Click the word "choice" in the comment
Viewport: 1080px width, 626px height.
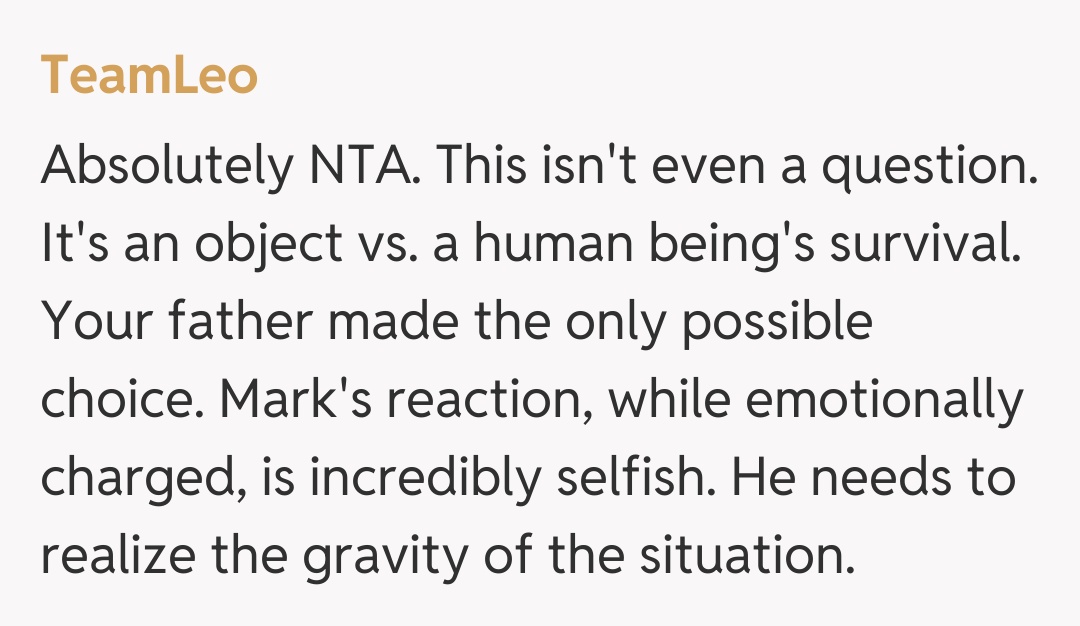[117, 401]
